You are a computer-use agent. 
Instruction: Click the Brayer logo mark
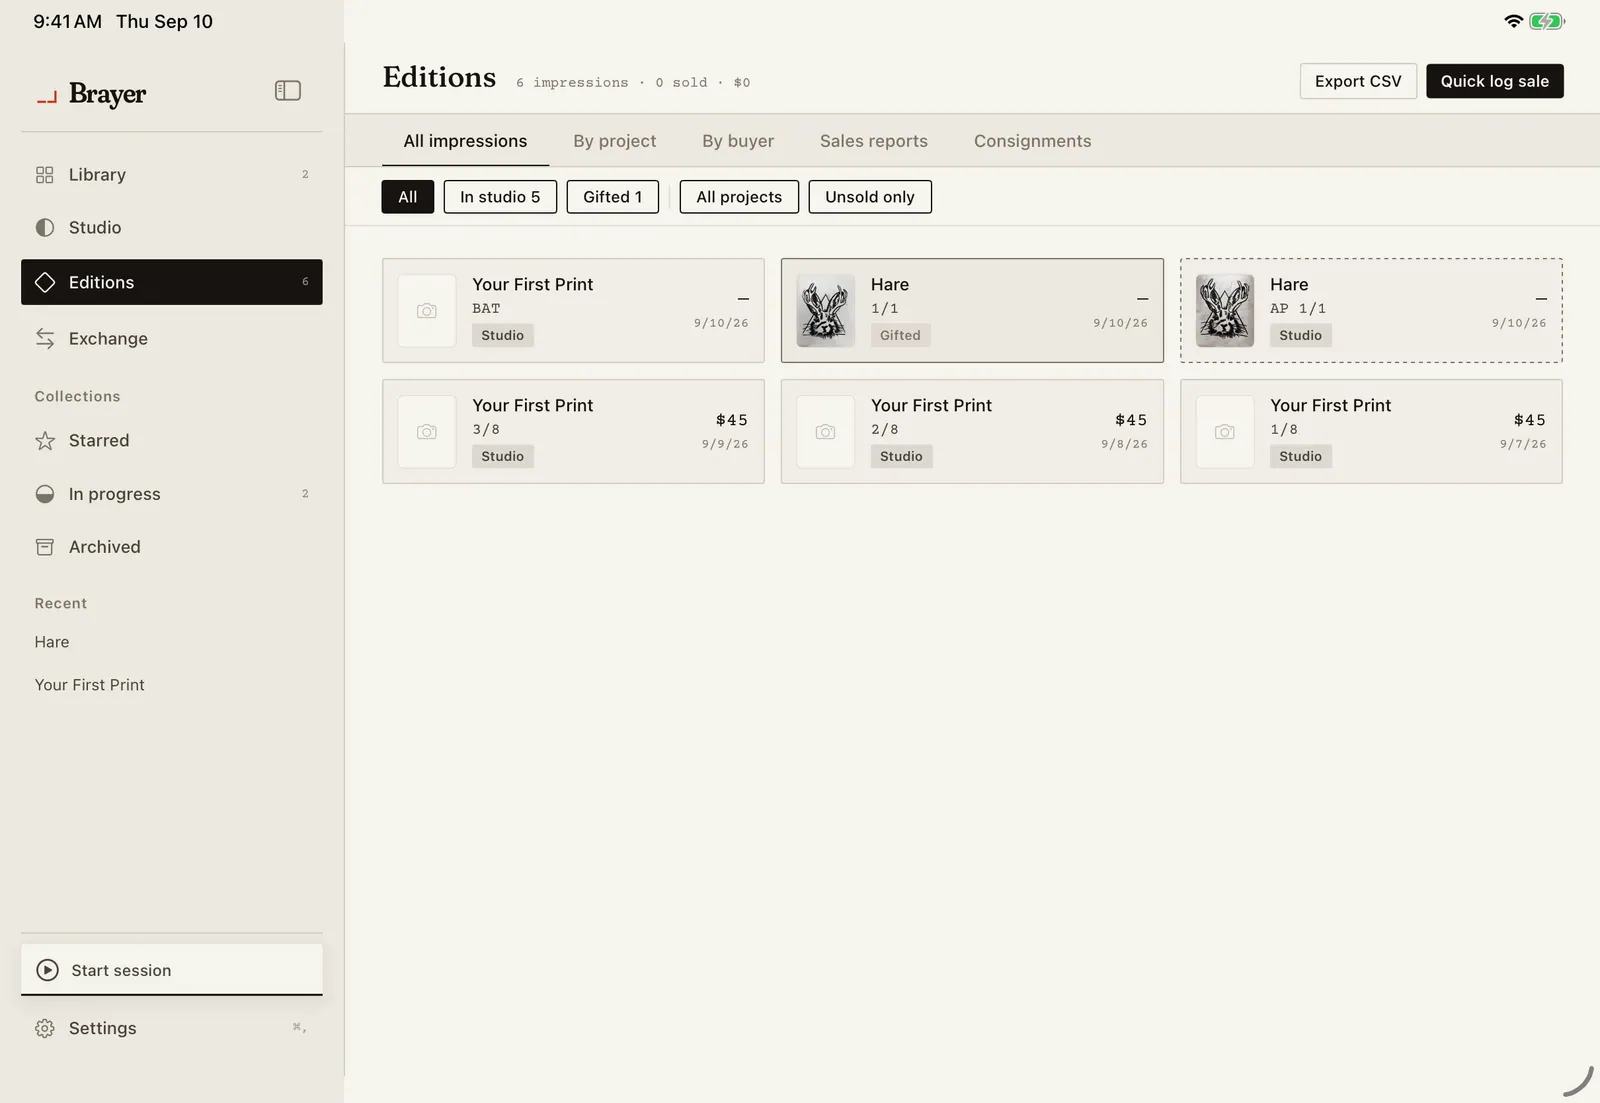pyautogui.click(x=46, y=97)
